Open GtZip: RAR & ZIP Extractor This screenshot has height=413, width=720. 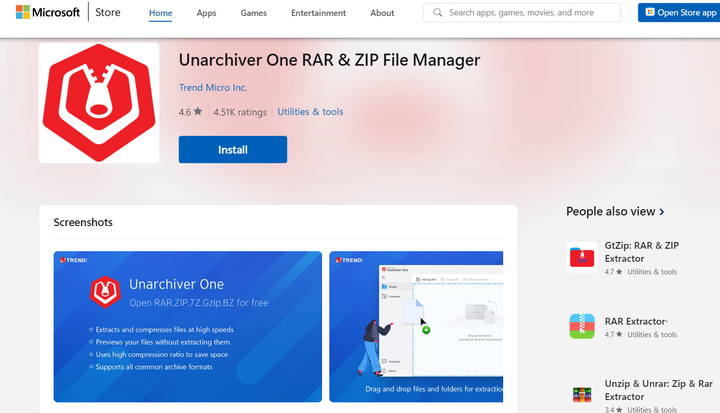641,252
